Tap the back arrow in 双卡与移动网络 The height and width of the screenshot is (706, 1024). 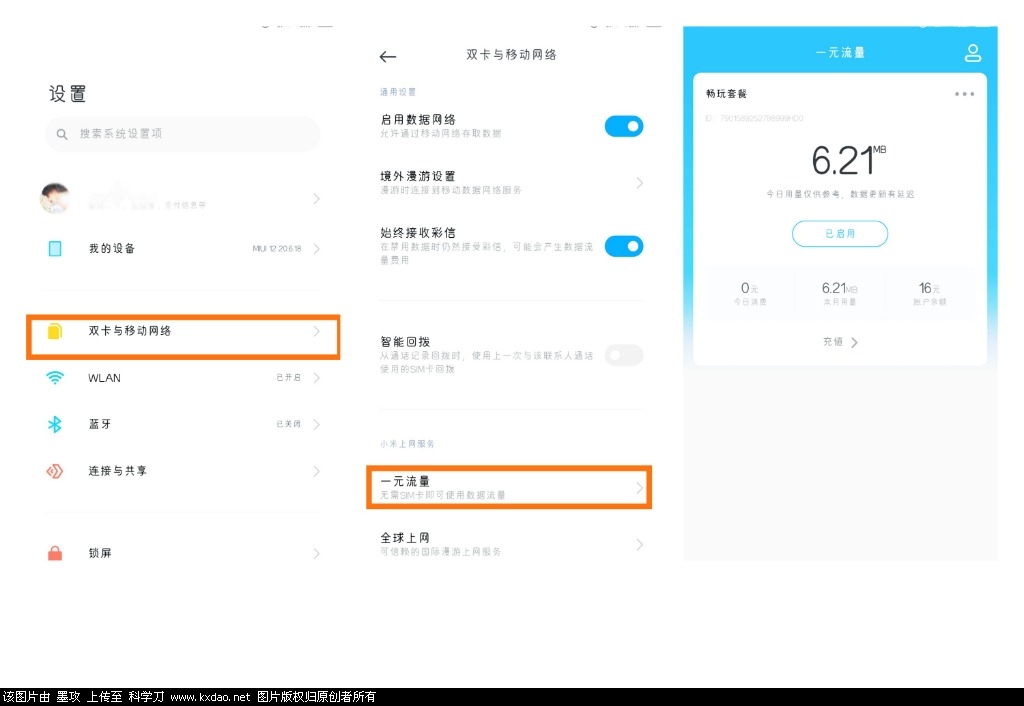tap(388, 56)
